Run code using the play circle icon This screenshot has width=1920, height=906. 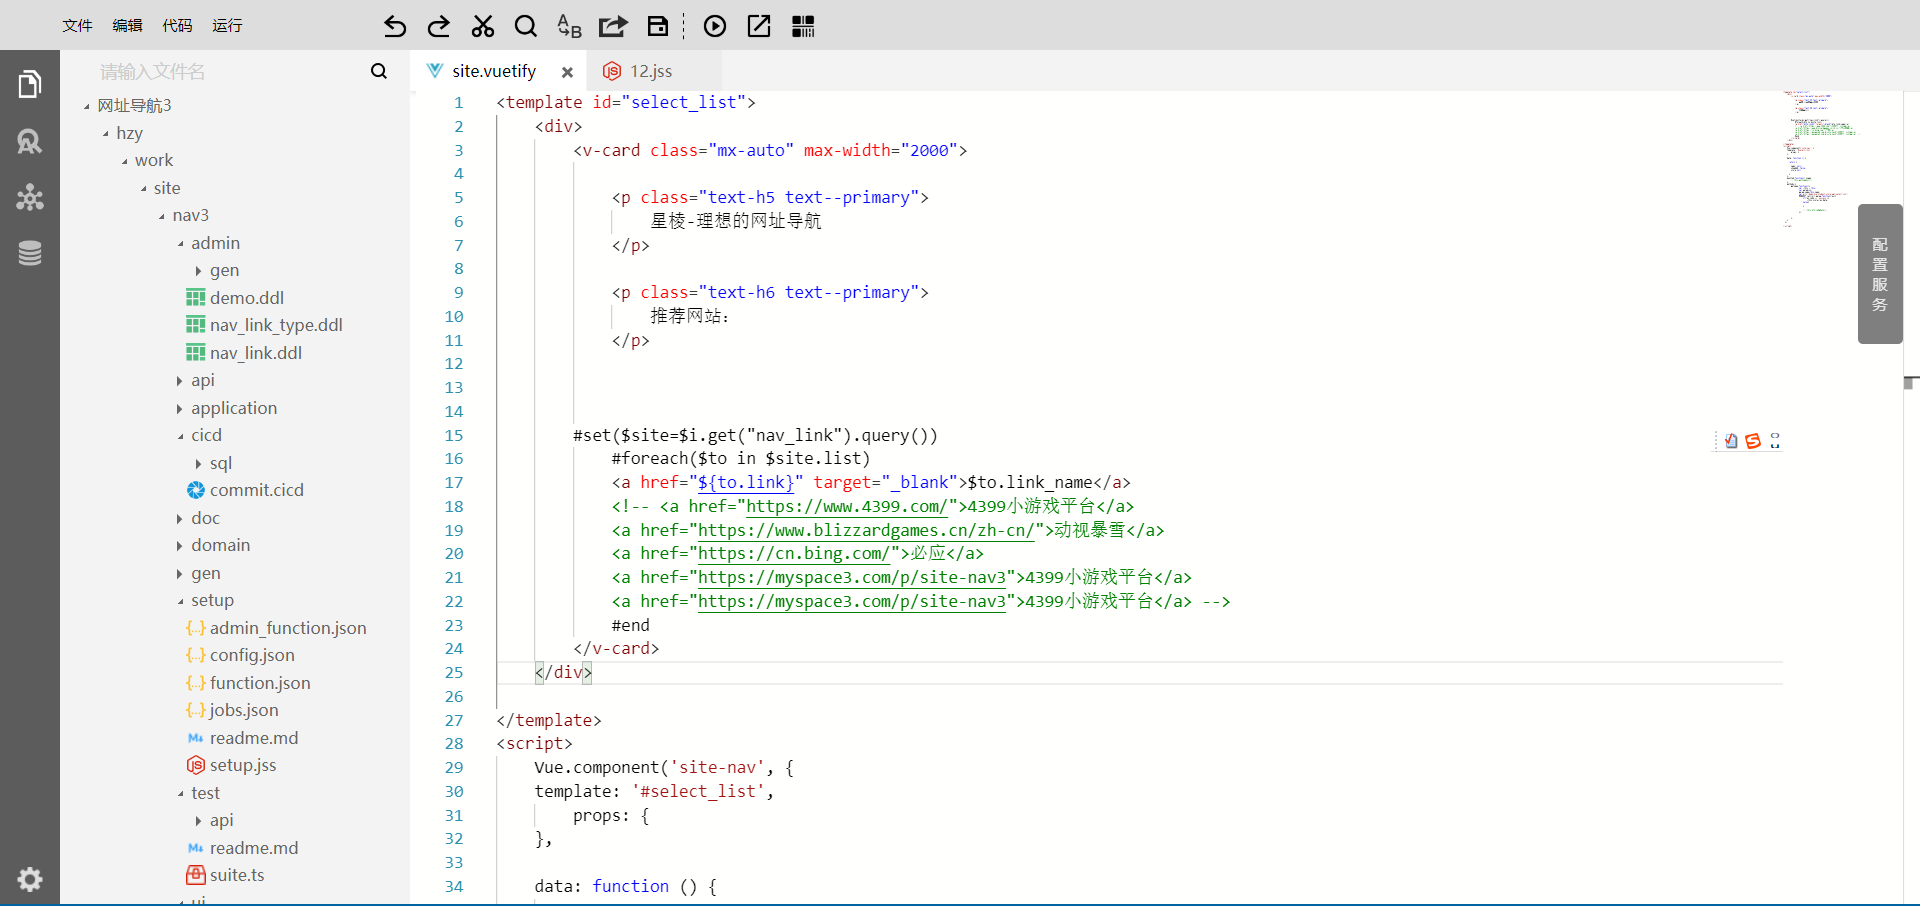[x=714, y=26]
